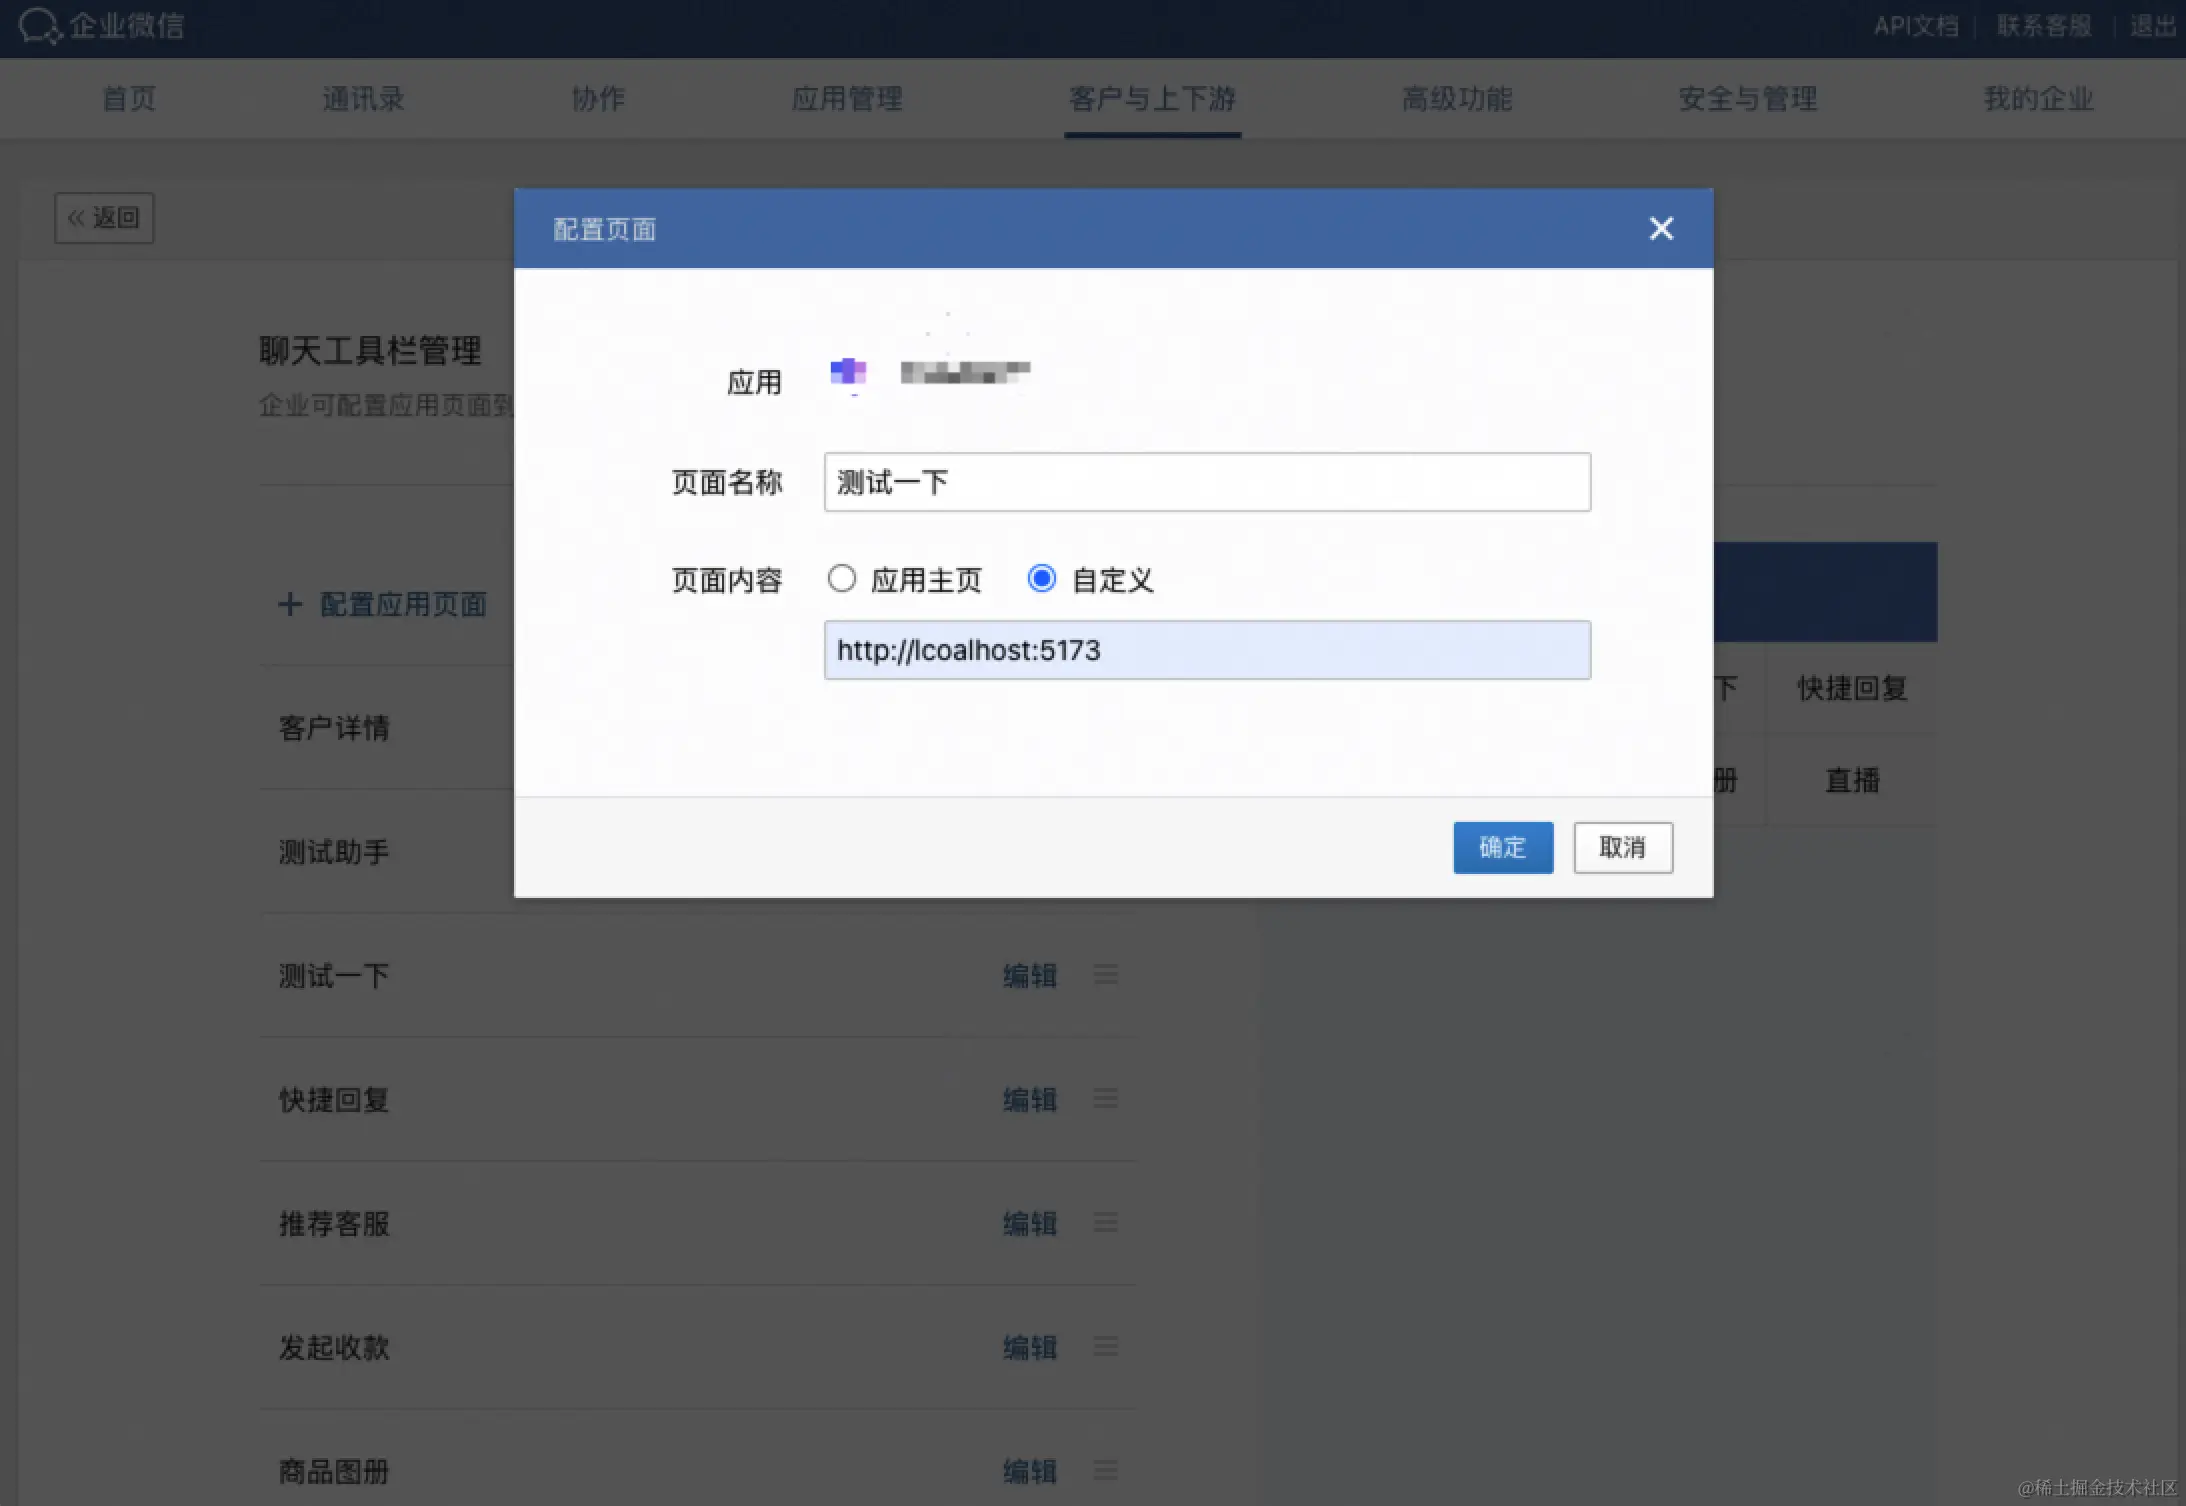Click plus icon next to 配置应用页面
The height and width of the screenshot is (1506, 2186).
click(x=290, y=604)
